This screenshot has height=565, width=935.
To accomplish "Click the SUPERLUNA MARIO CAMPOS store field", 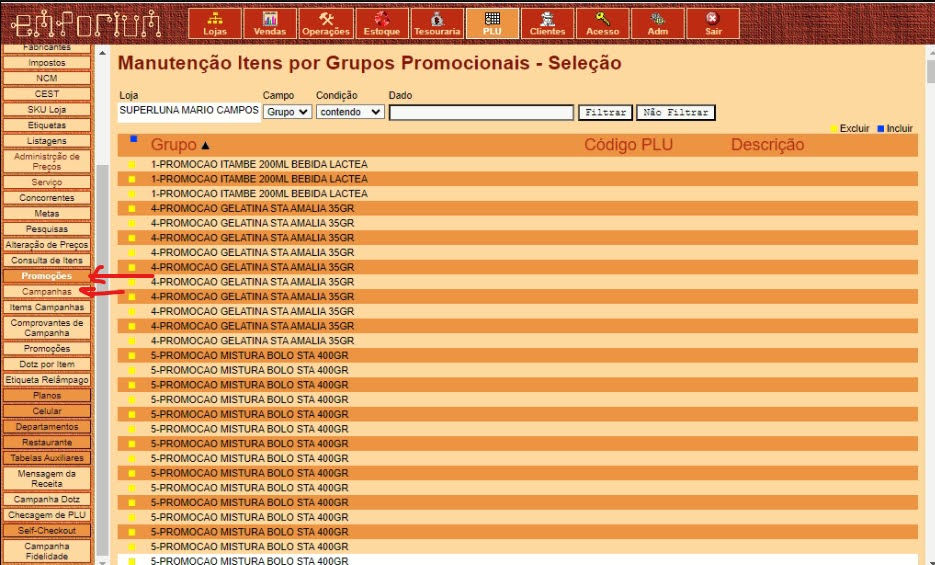I will [189, 111].
